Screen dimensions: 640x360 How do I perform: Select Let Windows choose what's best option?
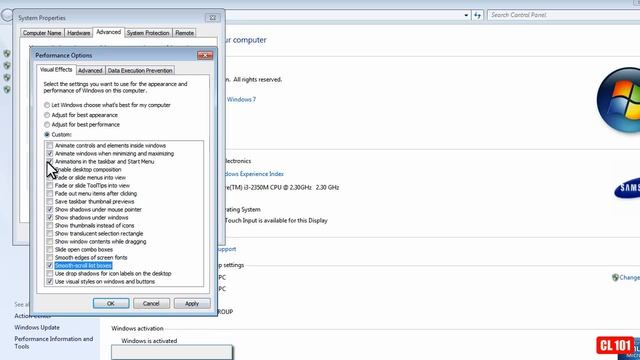[x=47, y=105]
